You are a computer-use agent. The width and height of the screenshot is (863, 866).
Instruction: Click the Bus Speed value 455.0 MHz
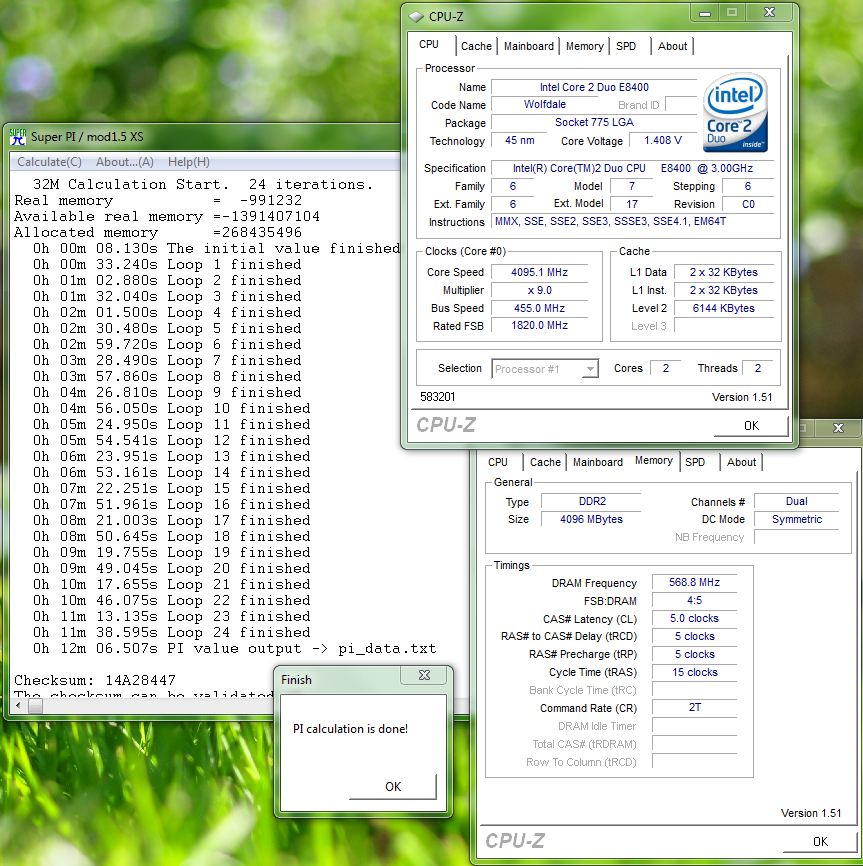[x=539, y=308]
